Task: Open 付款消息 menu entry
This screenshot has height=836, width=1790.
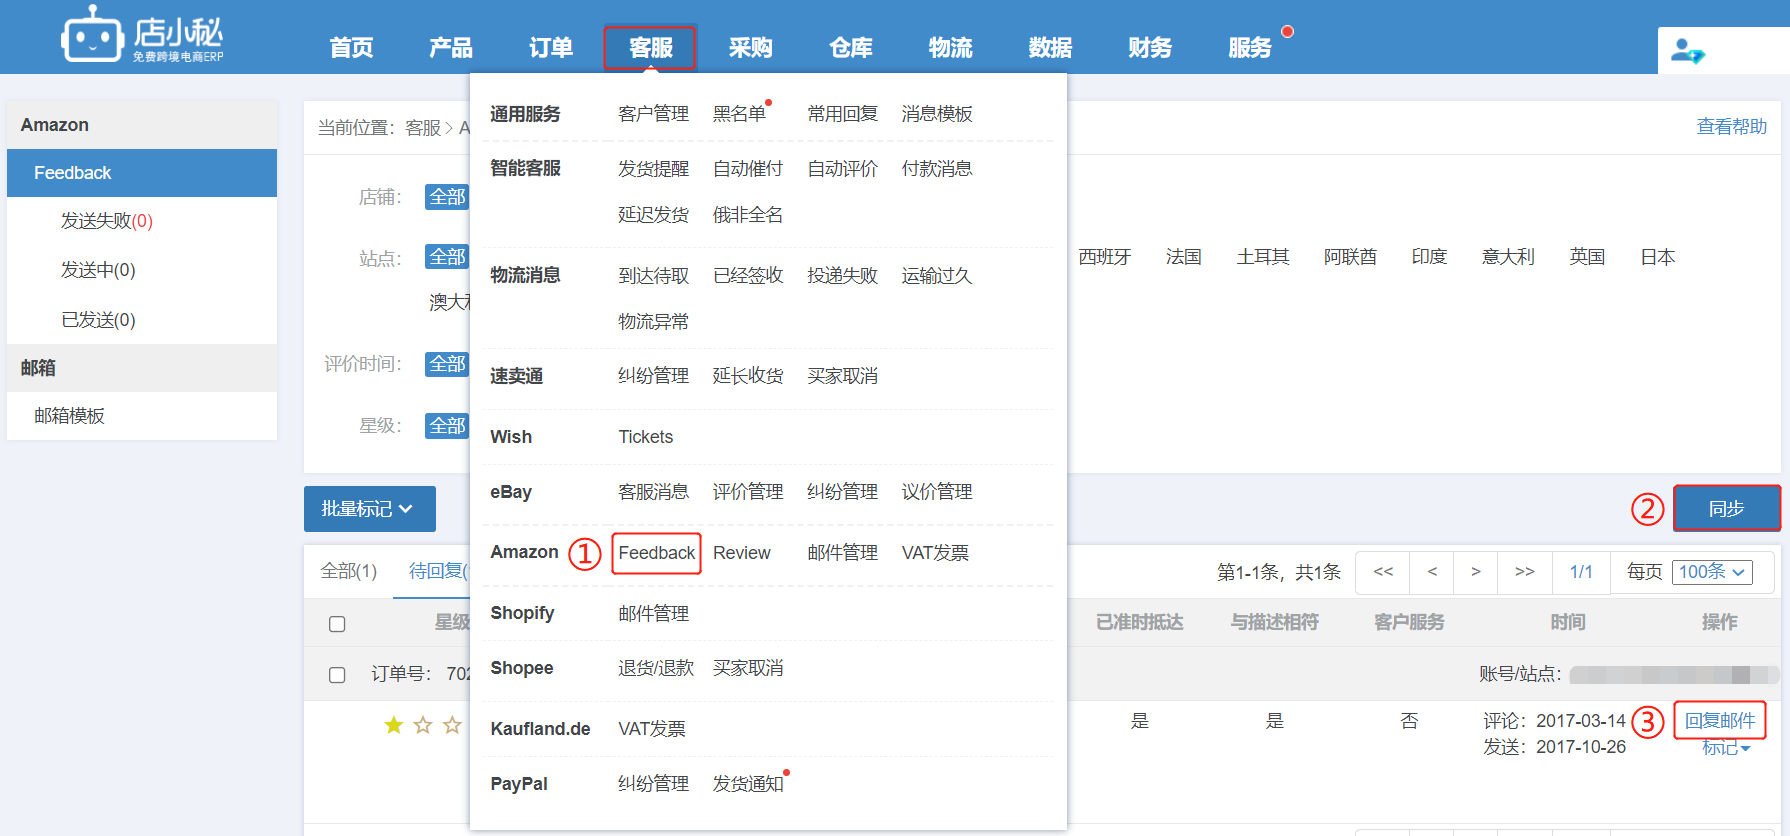Action: [x=937, y=169]
